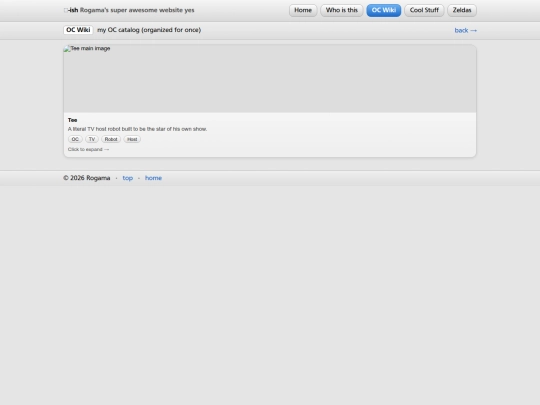Click the Tee character name heading
540x405 pixels.
tap(72, 120)
